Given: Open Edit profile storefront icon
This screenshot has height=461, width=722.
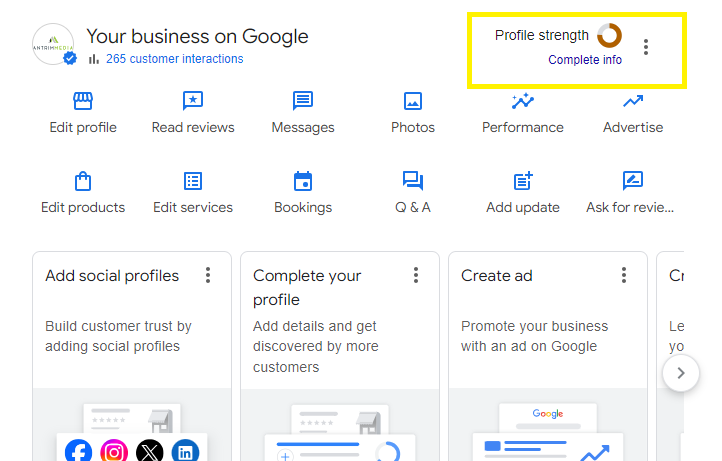Looking at the screenshot, I should 83,101.
